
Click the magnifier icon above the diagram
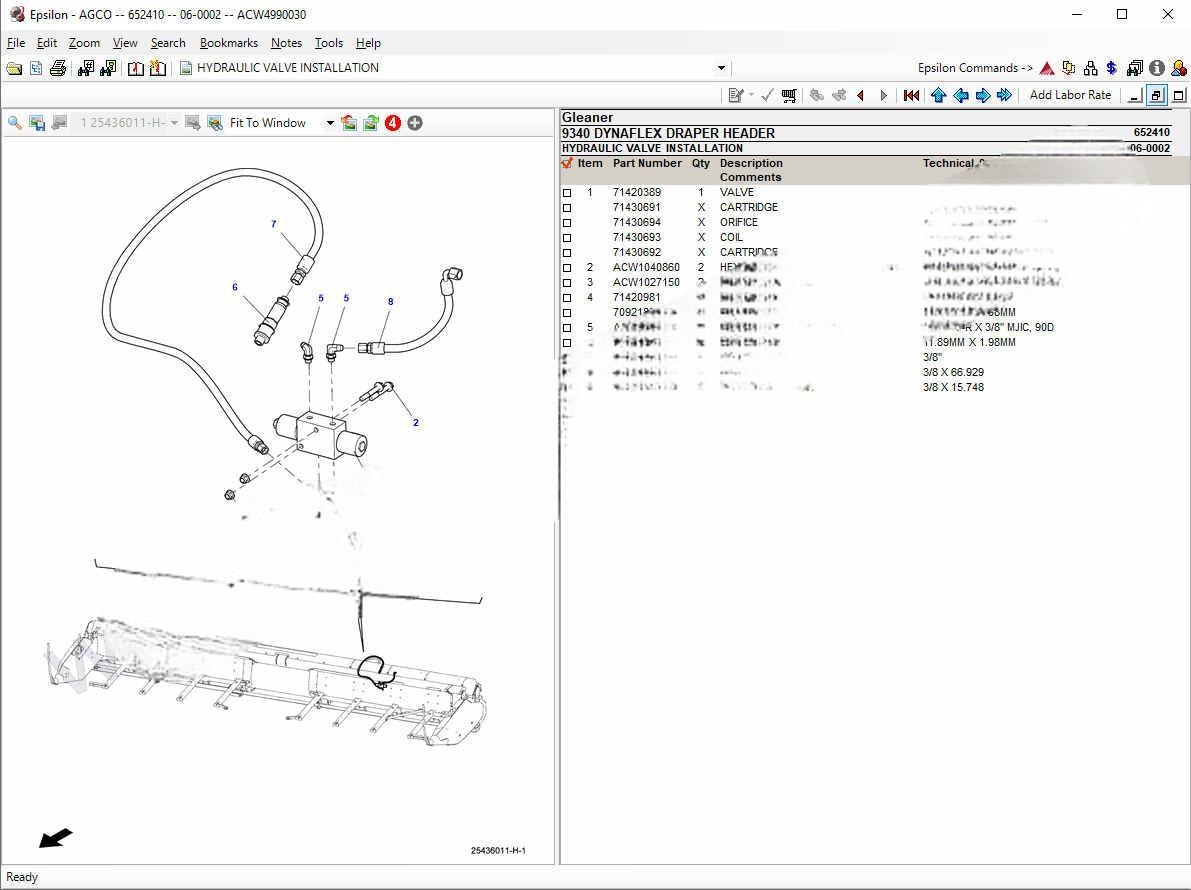[x=15, y=123]
